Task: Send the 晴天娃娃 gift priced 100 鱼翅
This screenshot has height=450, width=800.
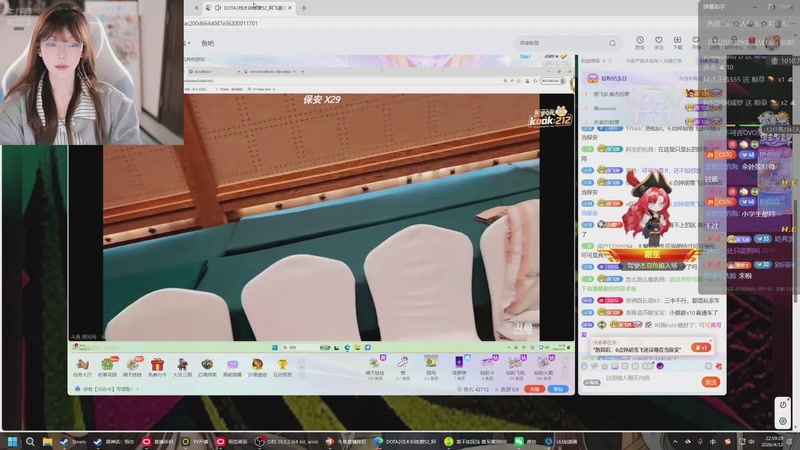Action: point(374,367)
